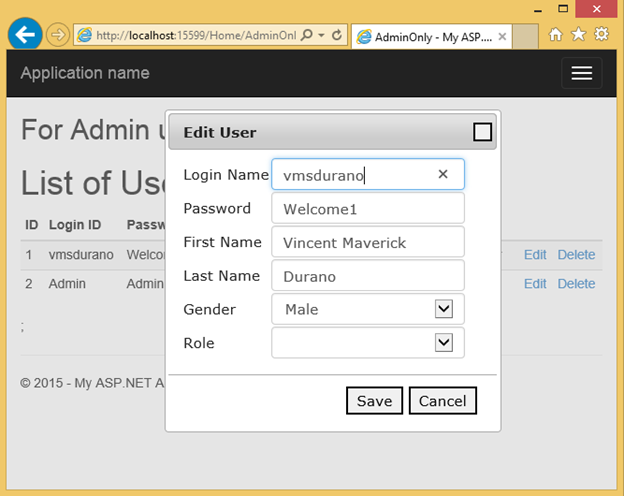Click the Login ID column header
624x496 pixels.
point(75,225)
